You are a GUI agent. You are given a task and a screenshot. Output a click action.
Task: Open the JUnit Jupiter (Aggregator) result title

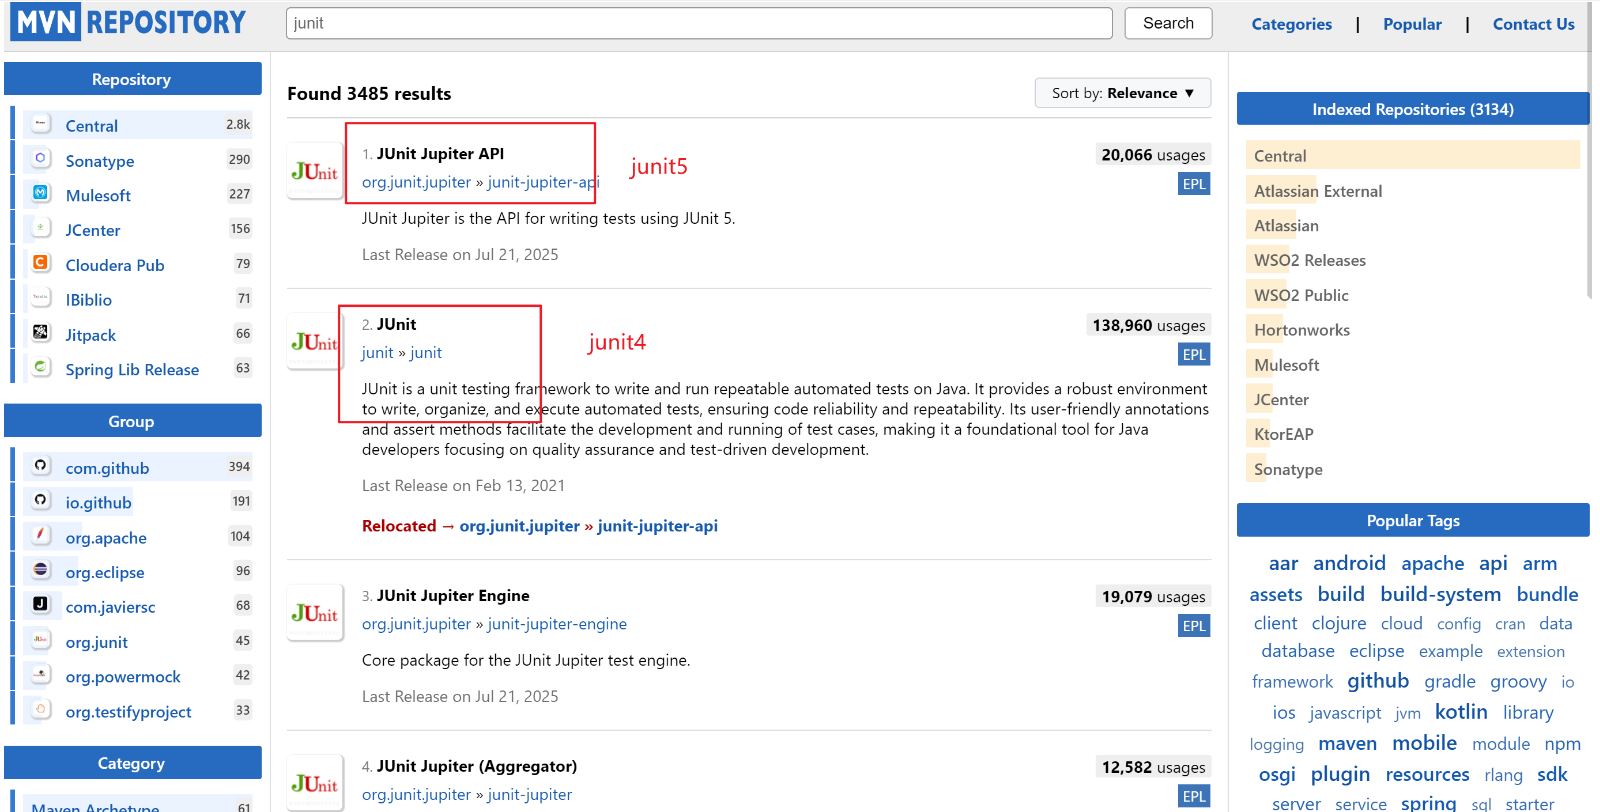coord(476,766)
